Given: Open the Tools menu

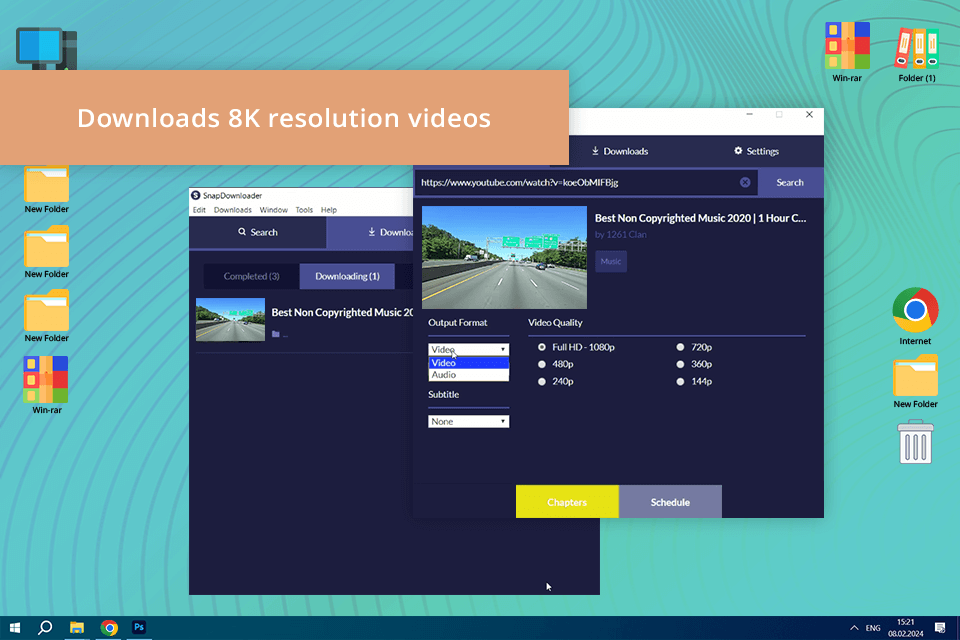Looking at the screenshot, I should (x=304, y=209).
